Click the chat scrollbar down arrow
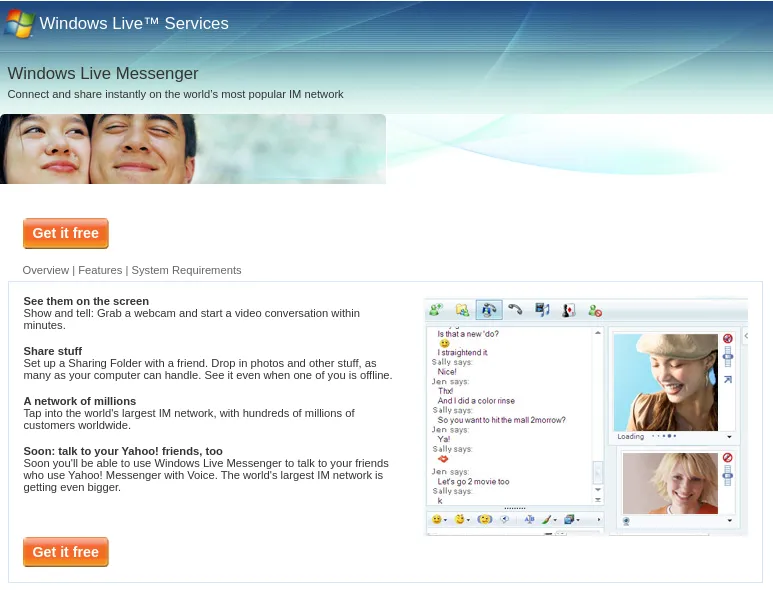 (597, 489)
